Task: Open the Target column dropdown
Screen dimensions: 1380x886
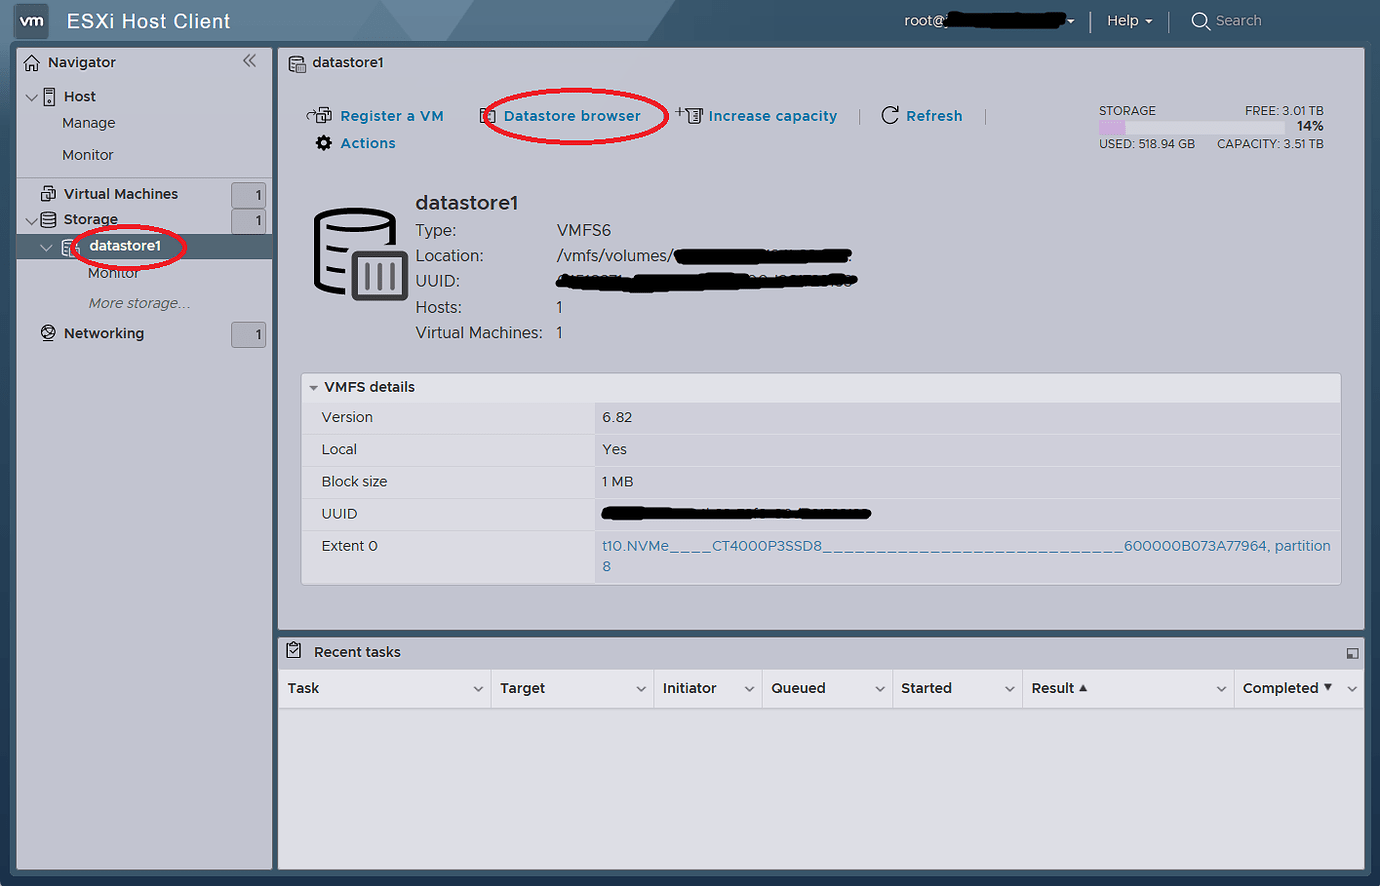Action: (x=641, y=689)
